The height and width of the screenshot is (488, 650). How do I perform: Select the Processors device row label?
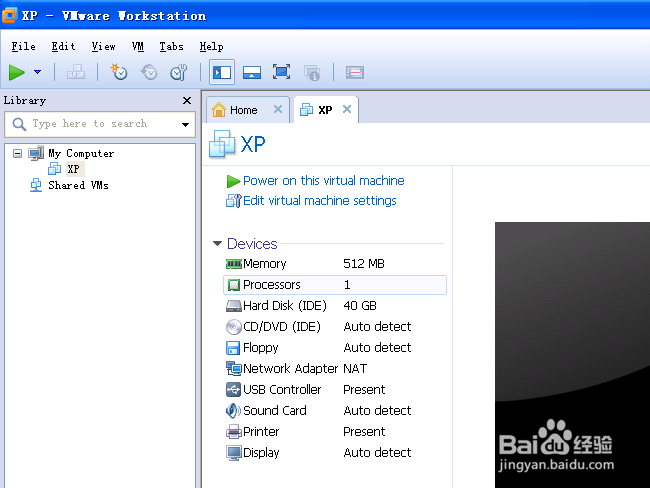[272, 285]
